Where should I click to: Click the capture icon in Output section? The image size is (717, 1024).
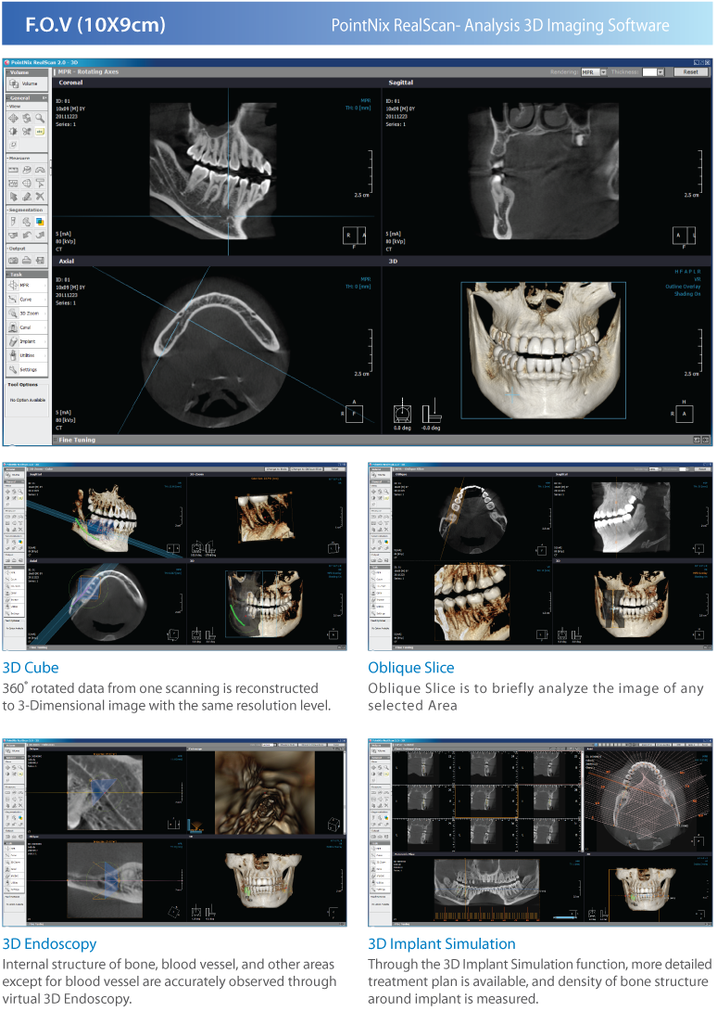(x=14, y=260)
